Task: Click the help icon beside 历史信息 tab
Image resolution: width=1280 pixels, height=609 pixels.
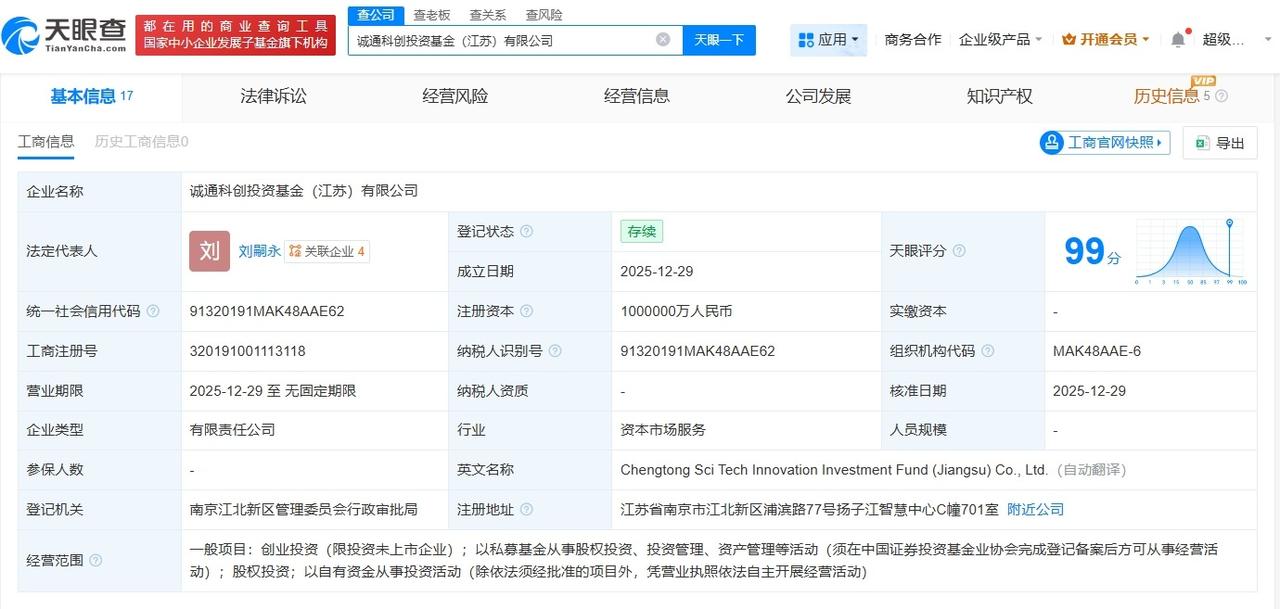Action: (x=1221, y=96)
